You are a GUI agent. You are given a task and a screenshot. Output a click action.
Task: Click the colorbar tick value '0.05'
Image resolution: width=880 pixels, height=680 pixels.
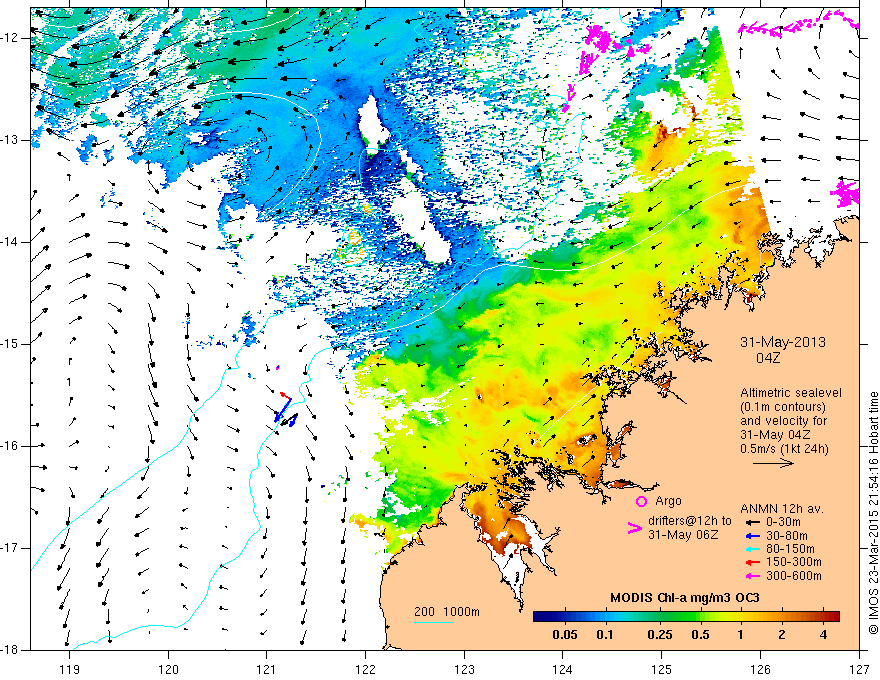[565, 635]
